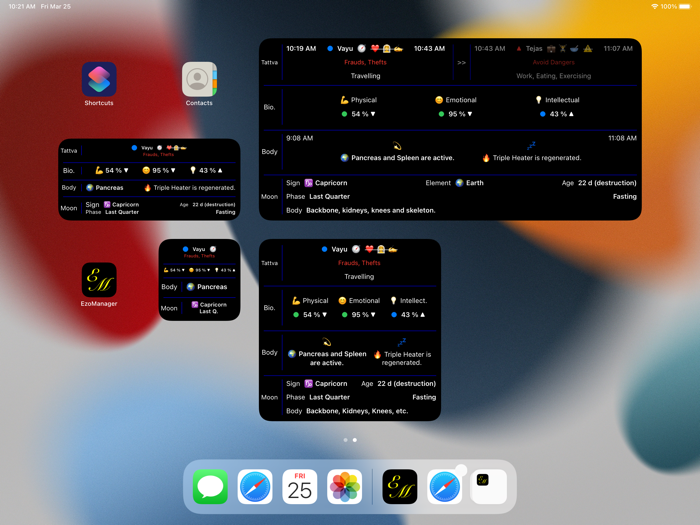Screen dimensions: 700x525
Task: Tap 'Backbone, kidneys, knees and skeleton.' text
Action: (x=371, y=210)
